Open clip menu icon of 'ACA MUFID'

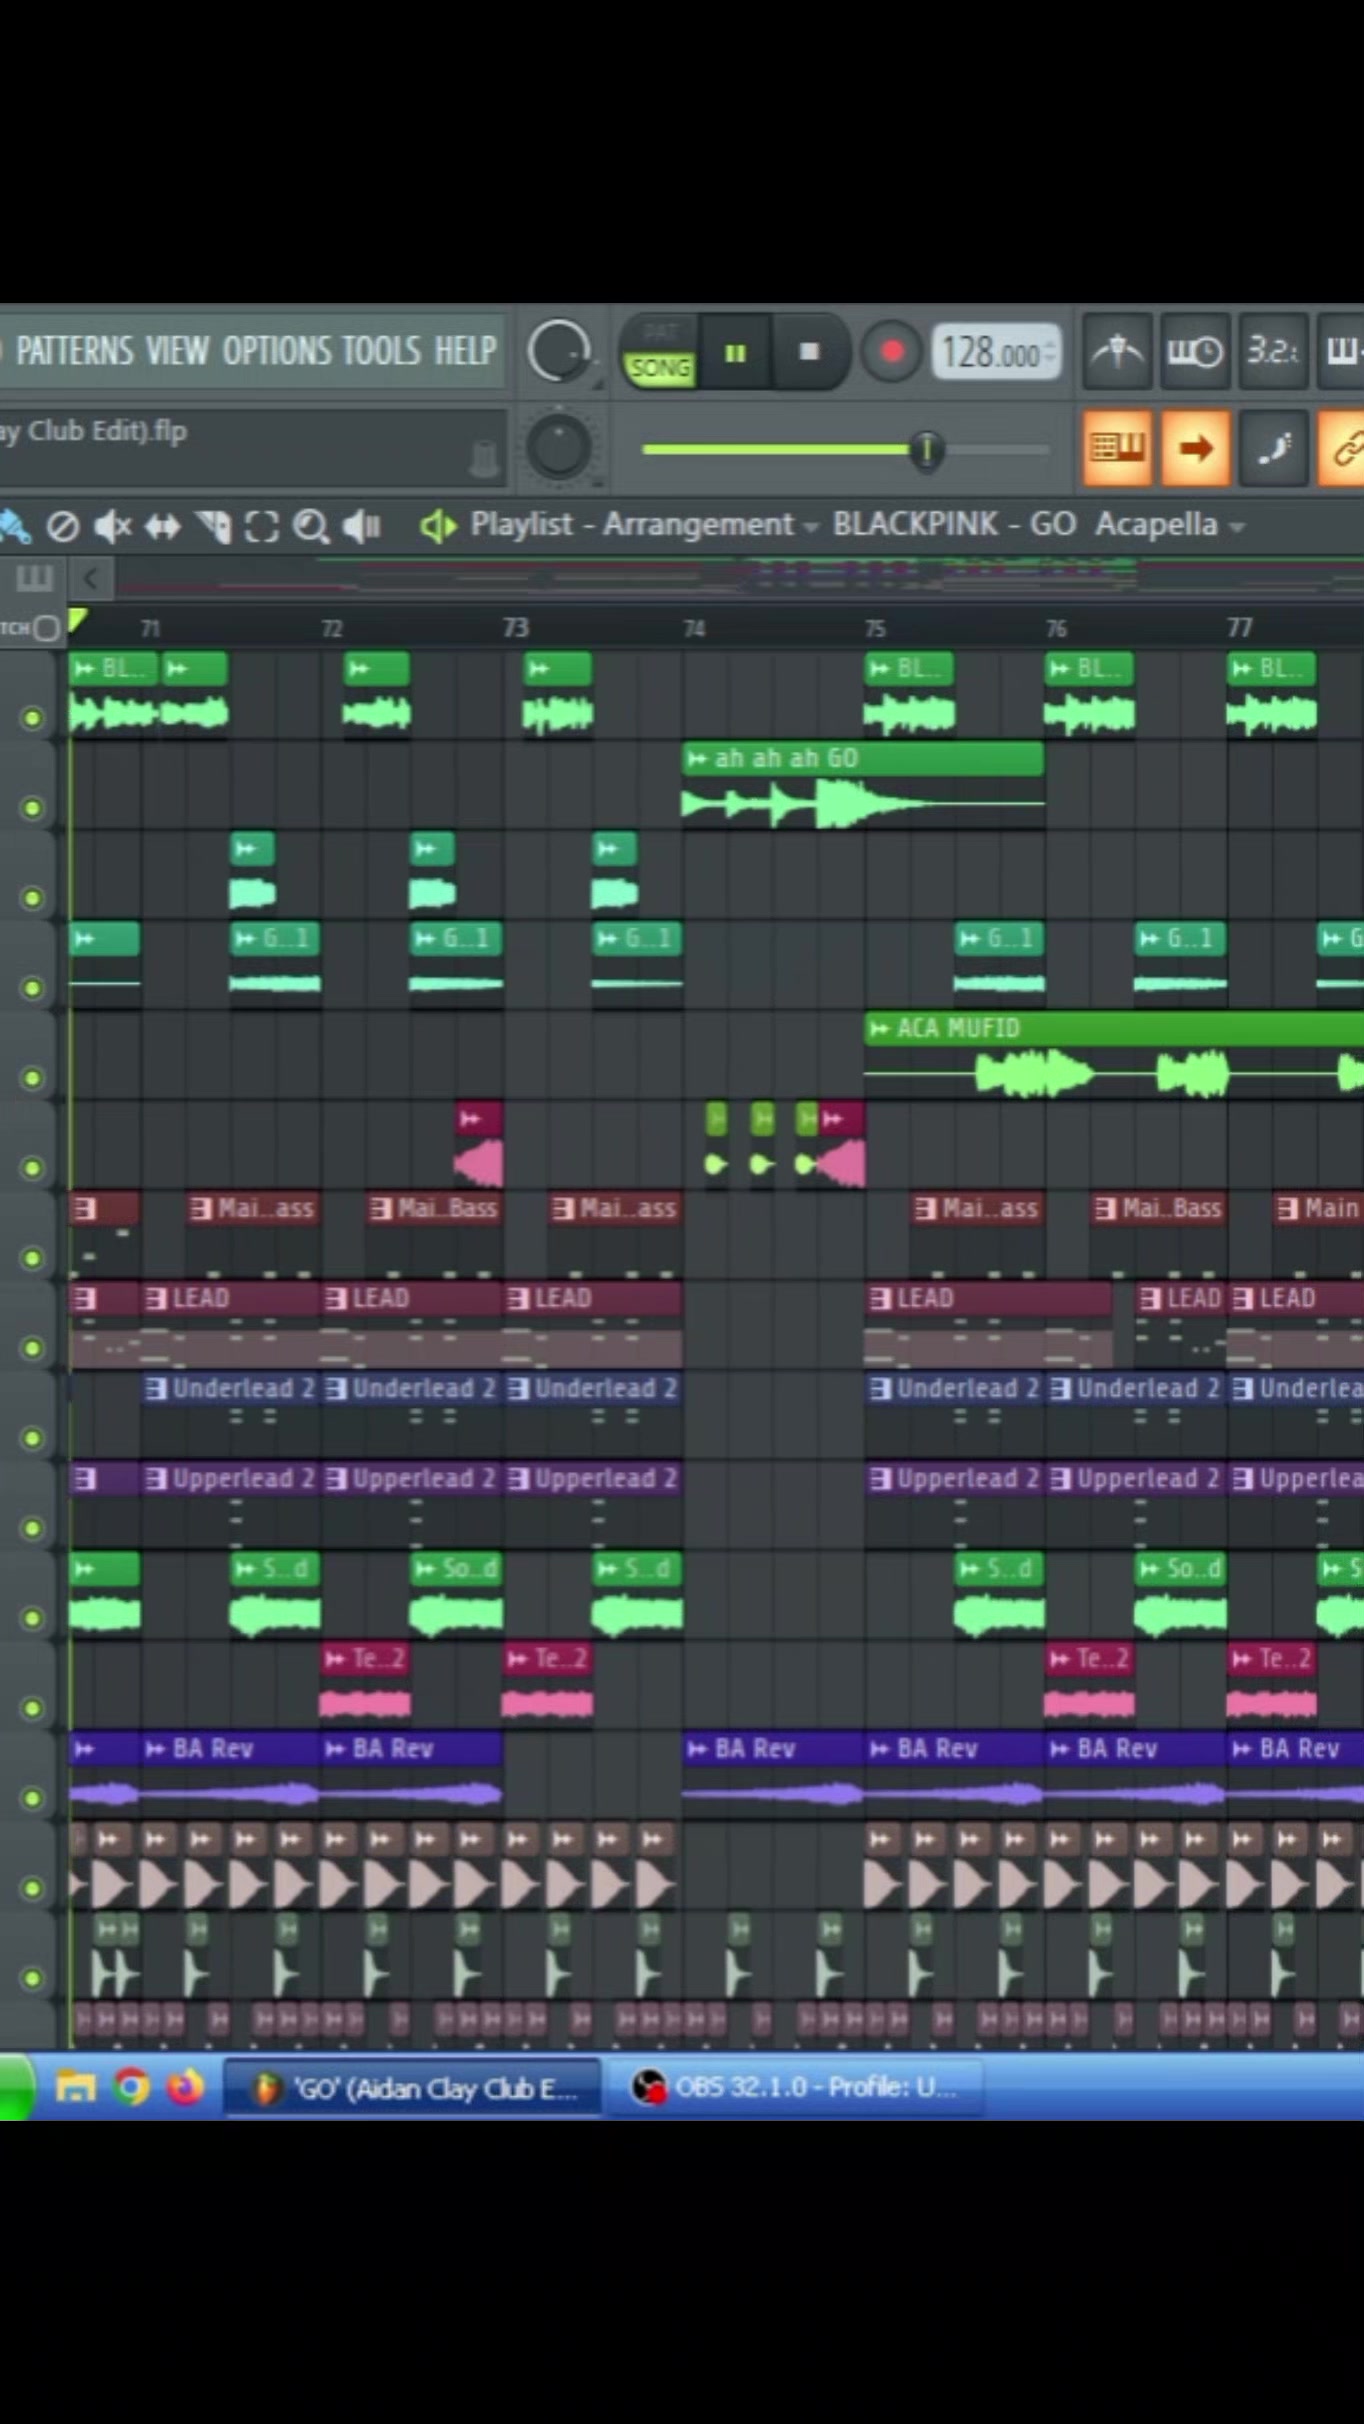click(879, 1029)
